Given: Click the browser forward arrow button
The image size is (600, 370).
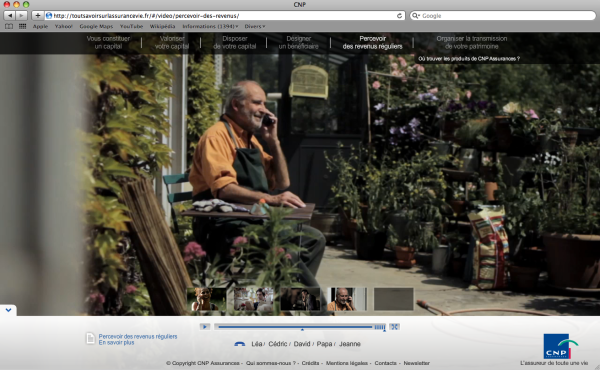Looking at the screenshot, I should click(22, 16).
